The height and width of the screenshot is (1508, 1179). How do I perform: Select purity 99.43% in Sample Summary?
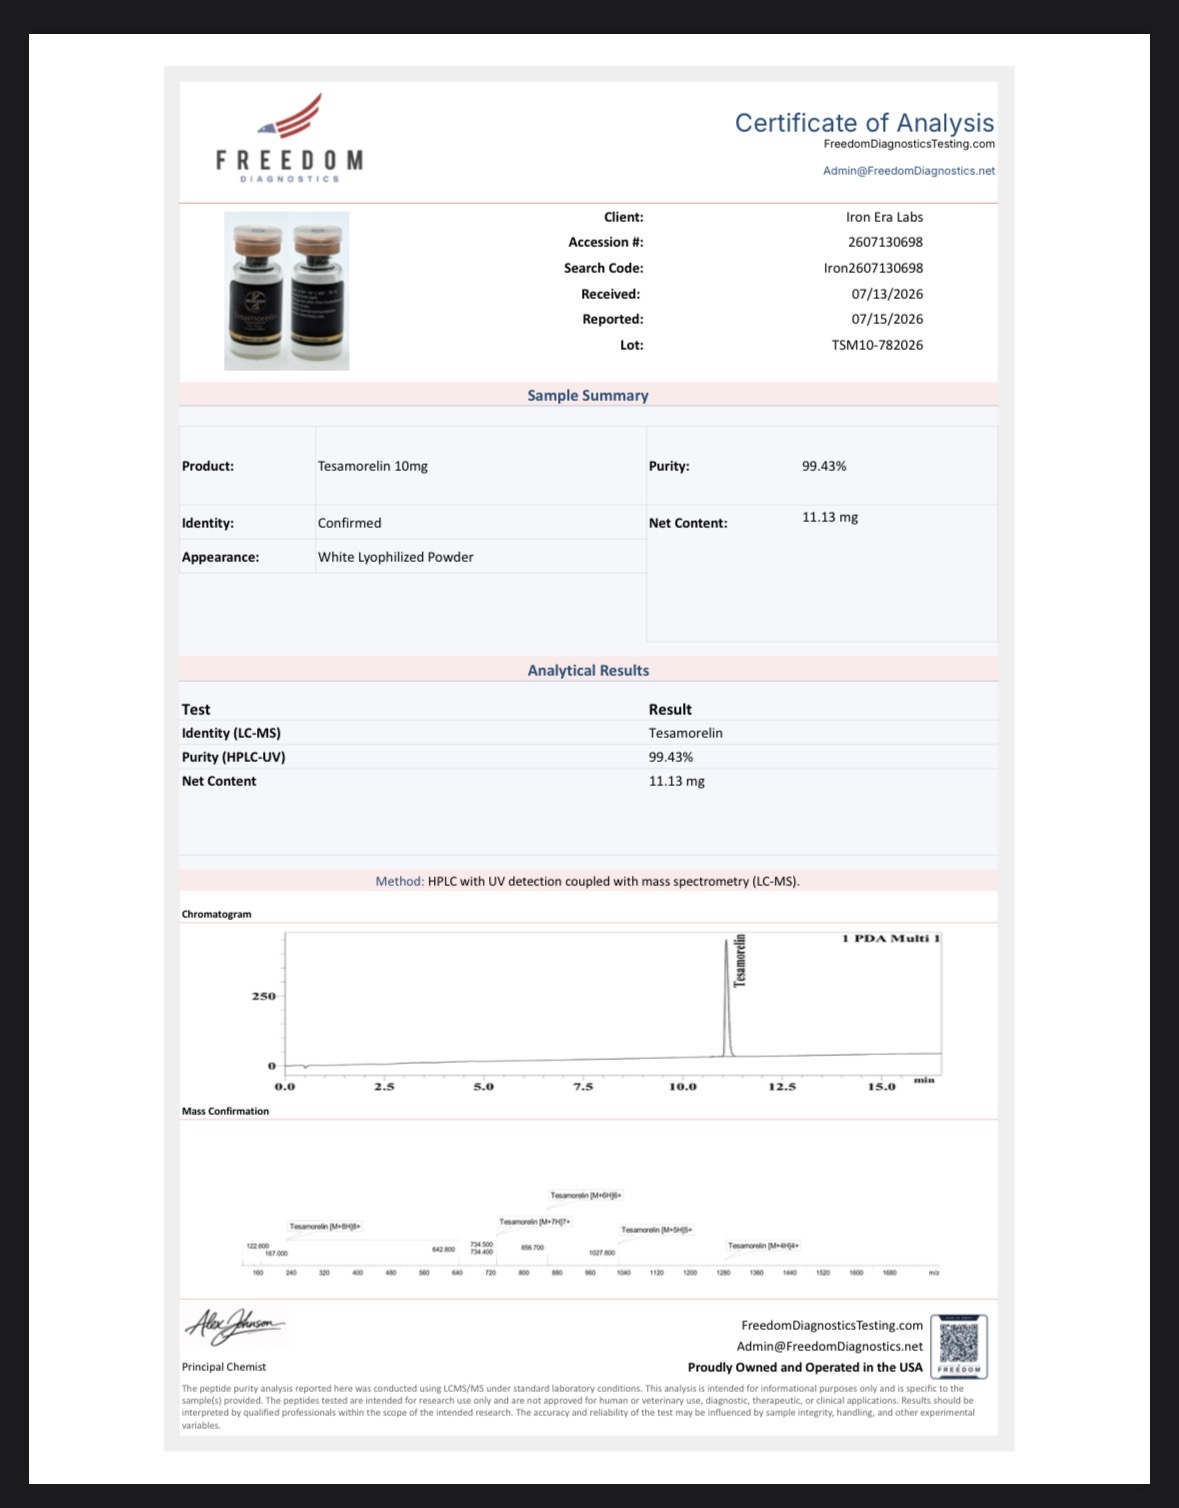824,466
